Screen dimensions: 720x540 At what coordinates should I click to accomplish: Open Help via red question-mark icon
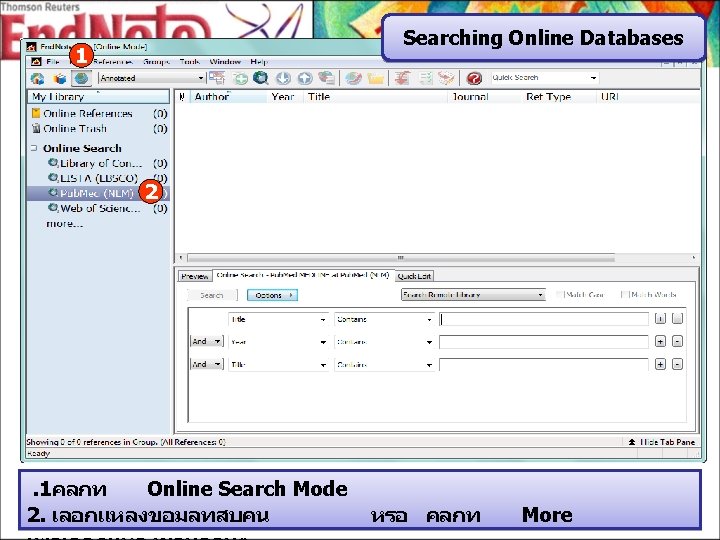[474, 78]
